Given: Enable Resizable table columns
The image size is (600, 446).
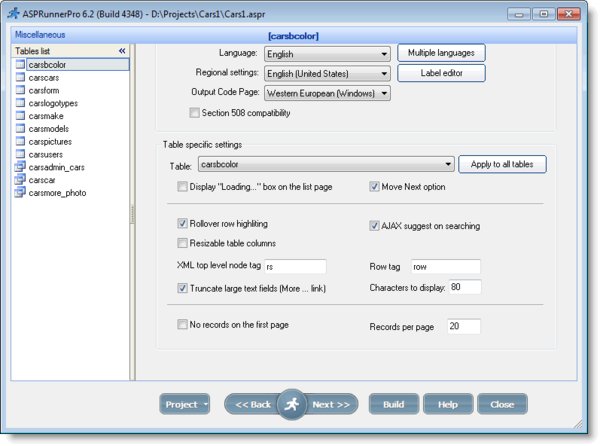Looking at the screenshot, I should (183, 243).
